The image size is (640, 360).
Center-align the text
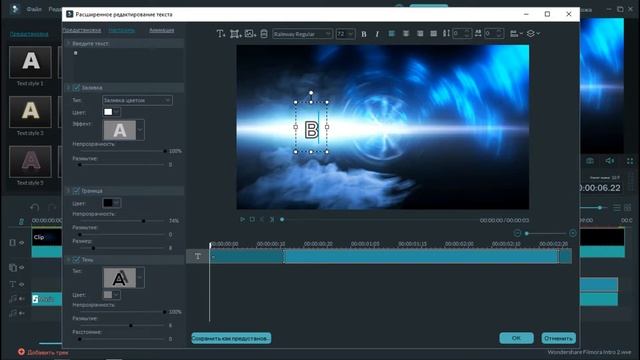click(406, 33)
